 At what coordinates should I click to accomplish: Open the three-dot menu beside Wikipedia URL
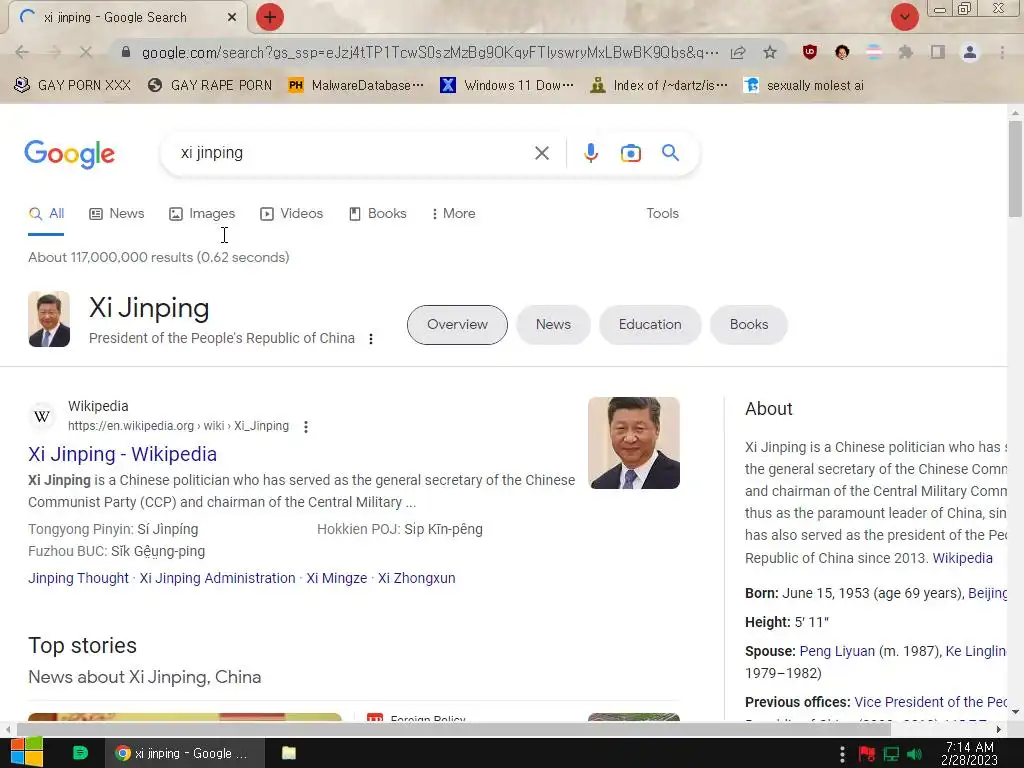306,426
